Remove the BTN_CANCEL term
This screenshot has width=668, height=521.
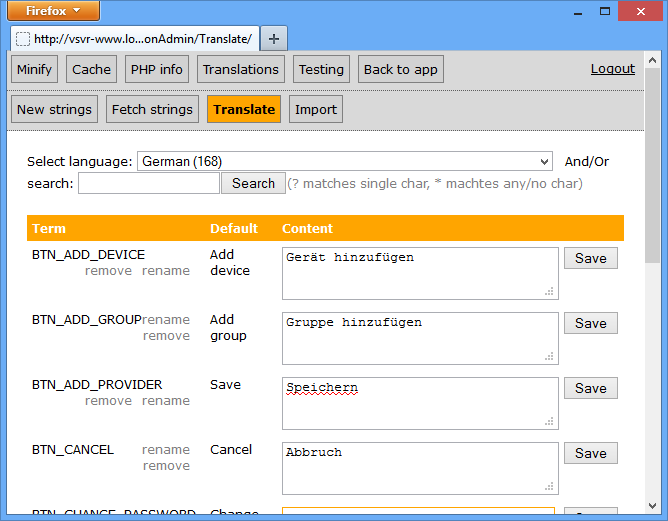tap(166, 466)
